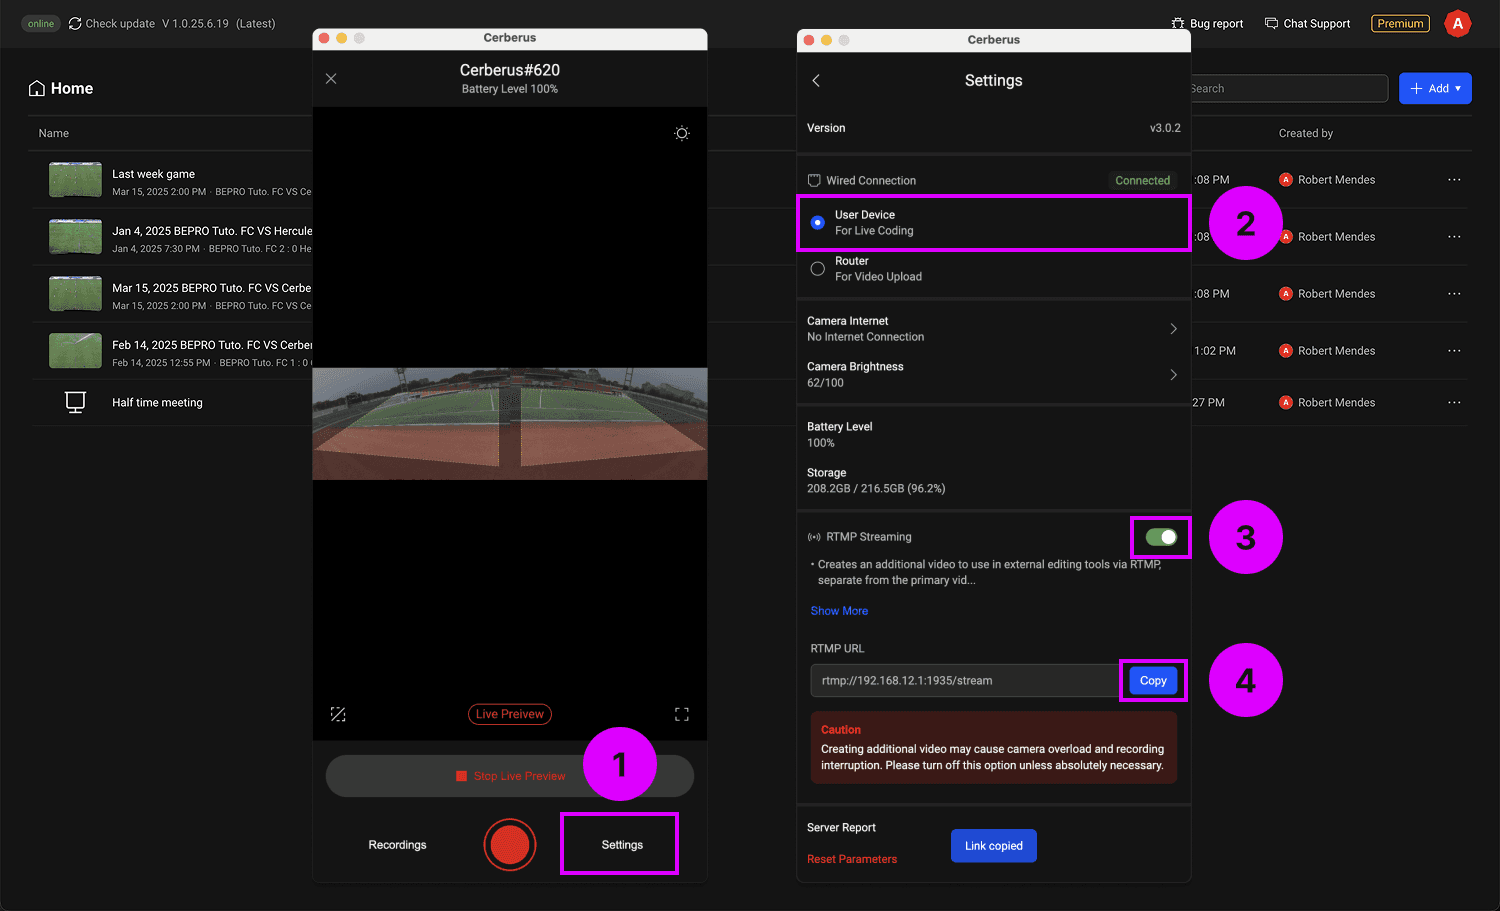
Task: Click the Premium badge
Action: [x=1400, y=23]
